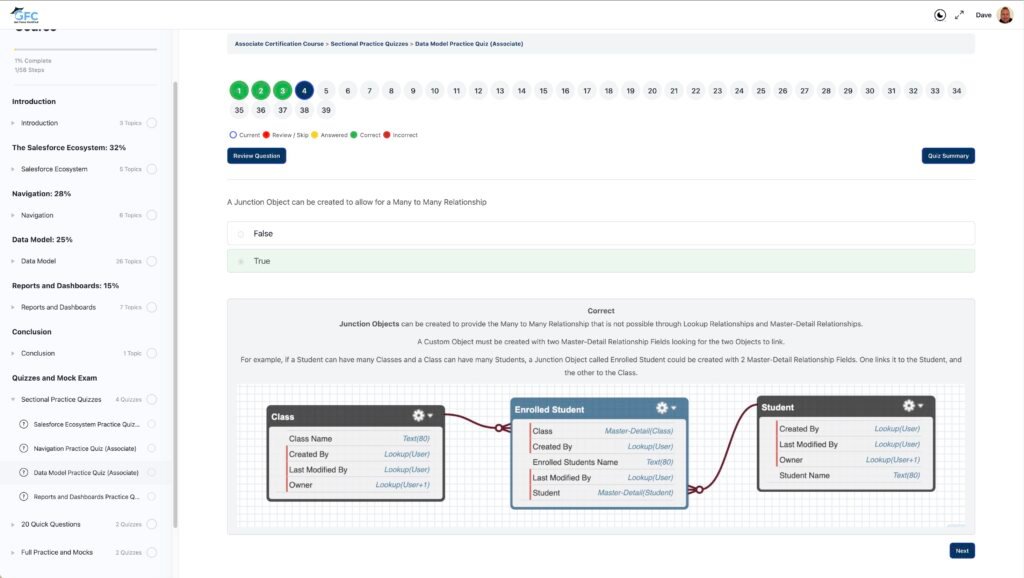Click the Master-Detail(Student) field type
The height and width of the screenshot is (578, 1024).
pos(635,493)
